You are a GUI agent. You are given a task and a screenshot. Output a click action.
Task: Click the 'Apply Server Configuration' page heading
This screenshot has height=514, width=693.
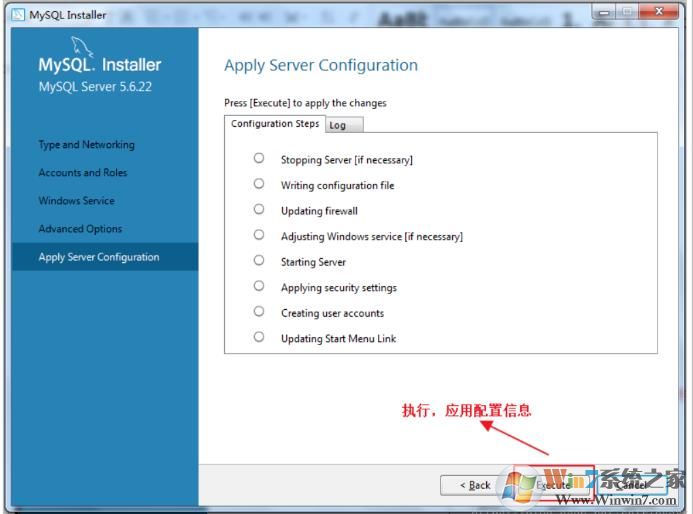321,65
